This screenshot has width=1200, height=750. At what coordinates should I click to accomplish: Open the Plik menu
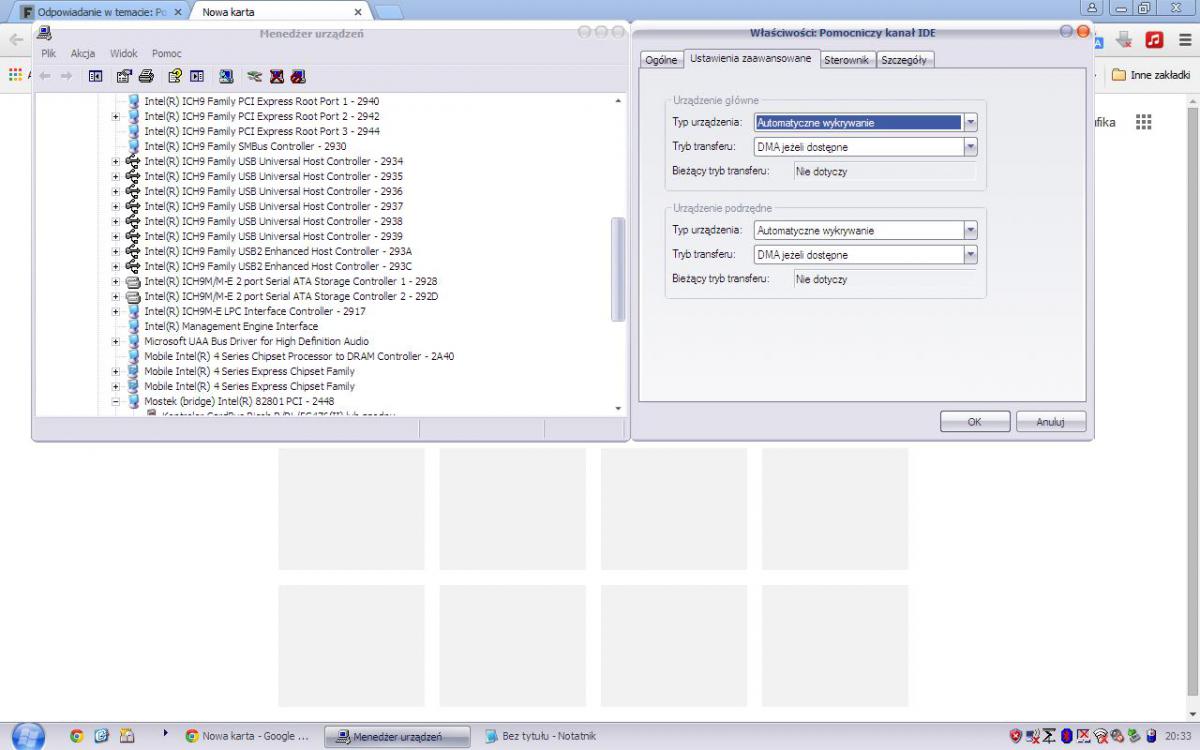click(x=49, y=53)
